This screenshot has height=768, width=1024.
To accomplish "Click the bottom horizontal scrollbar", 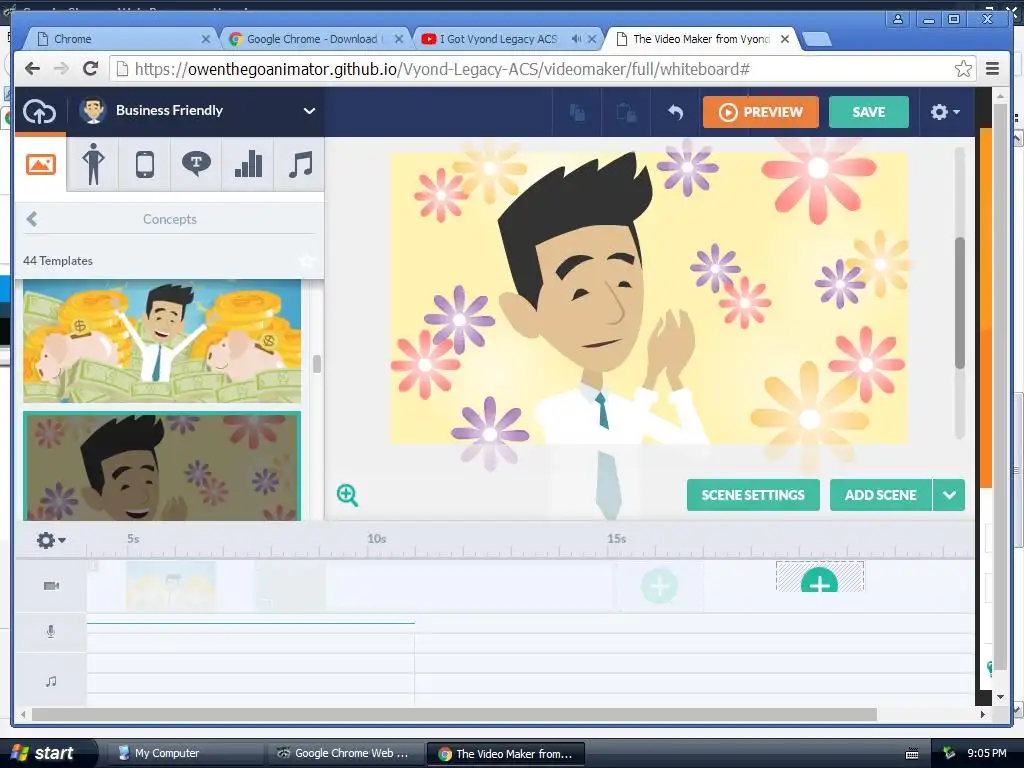I will point(454,715).
